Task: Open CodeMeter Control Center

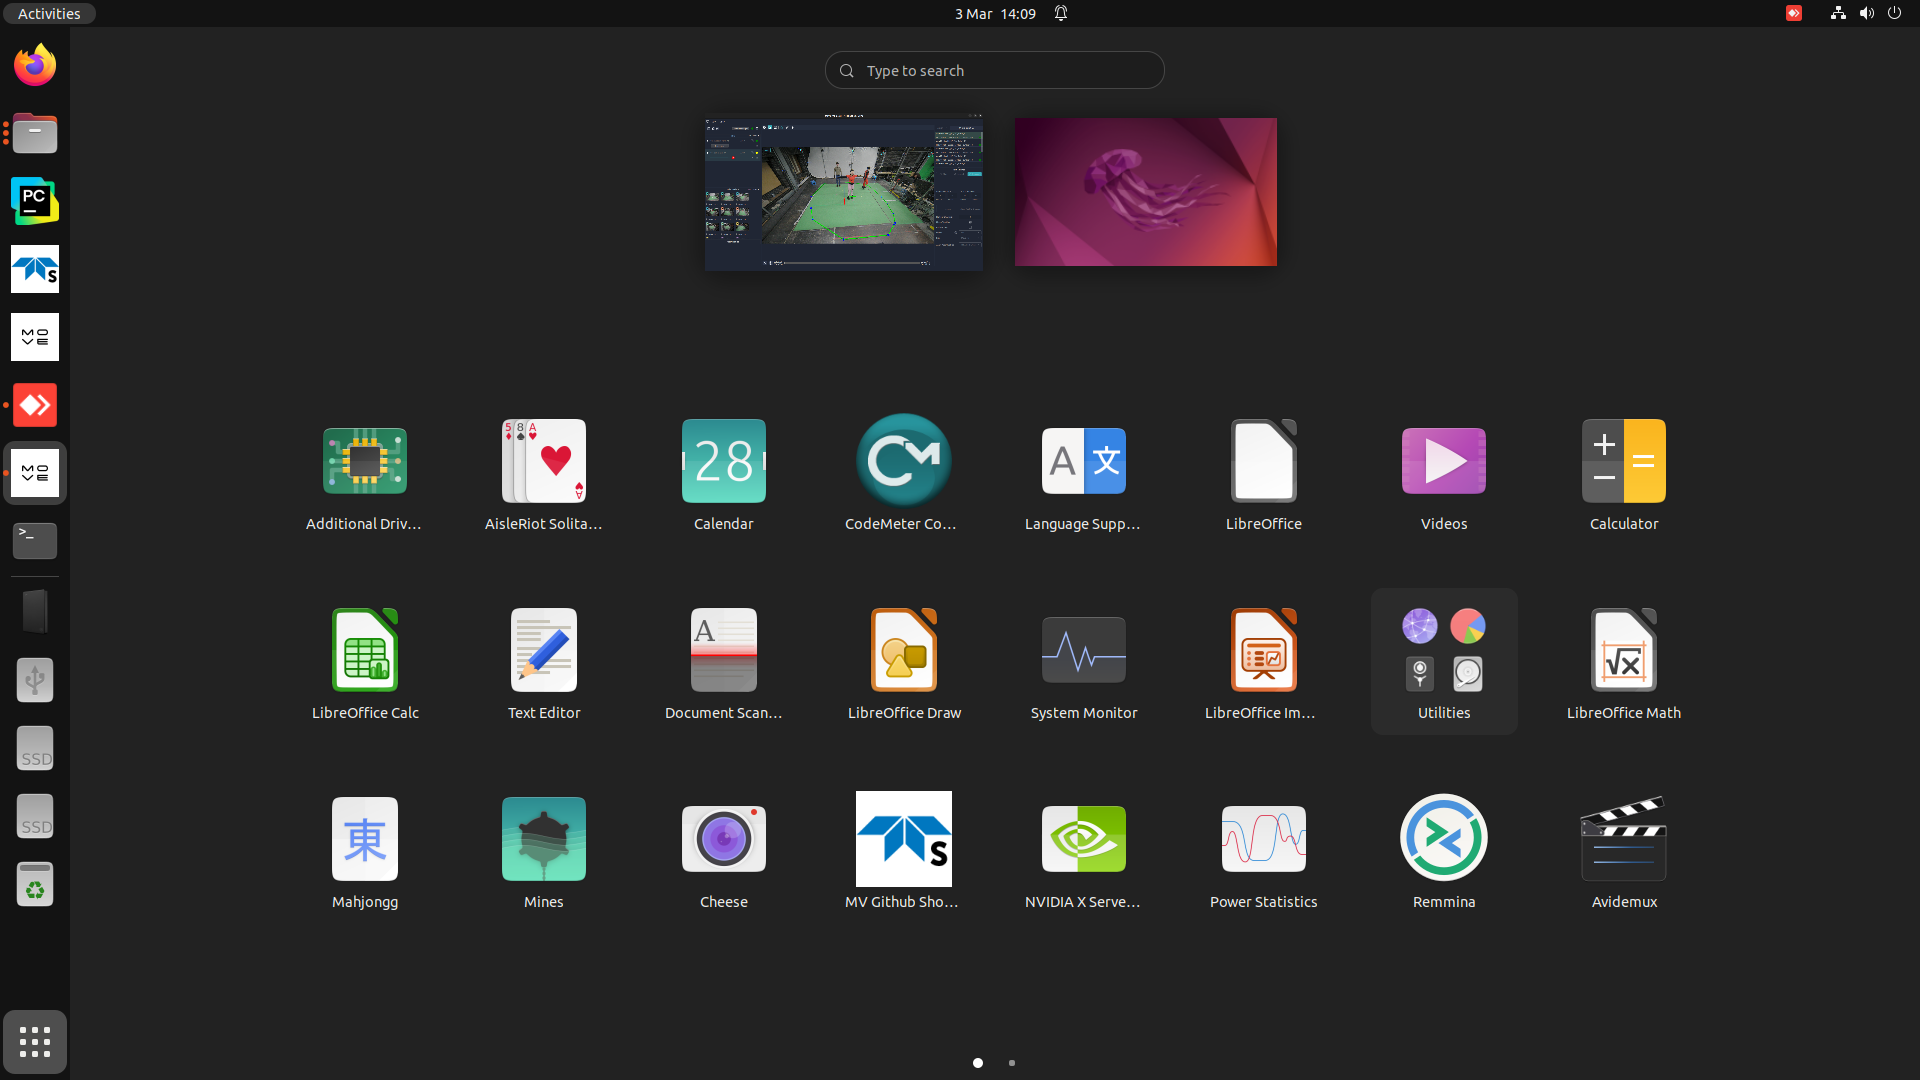Action: coord(904,473)
